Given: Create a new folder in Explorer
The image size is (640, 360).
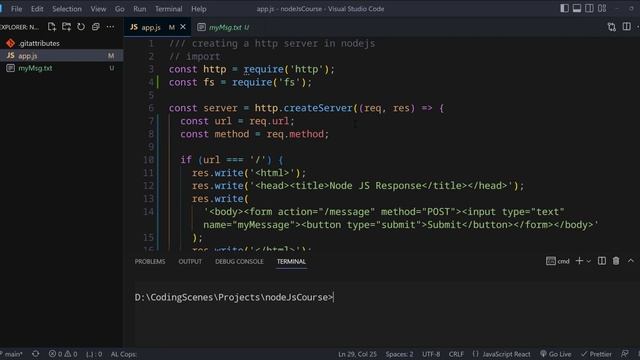Looking at the screenshot, I should [66, 27].
